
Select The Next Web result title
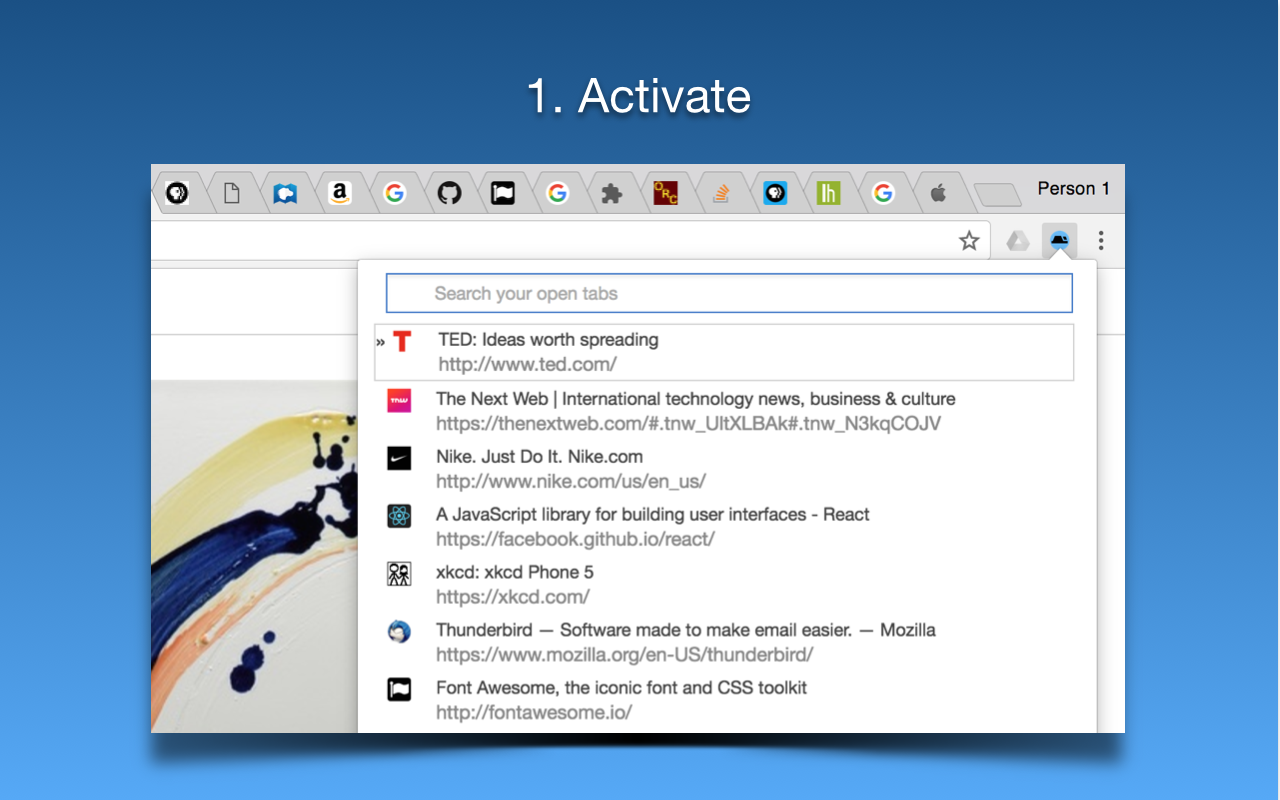pyautogui.click(x=696, y=398)
